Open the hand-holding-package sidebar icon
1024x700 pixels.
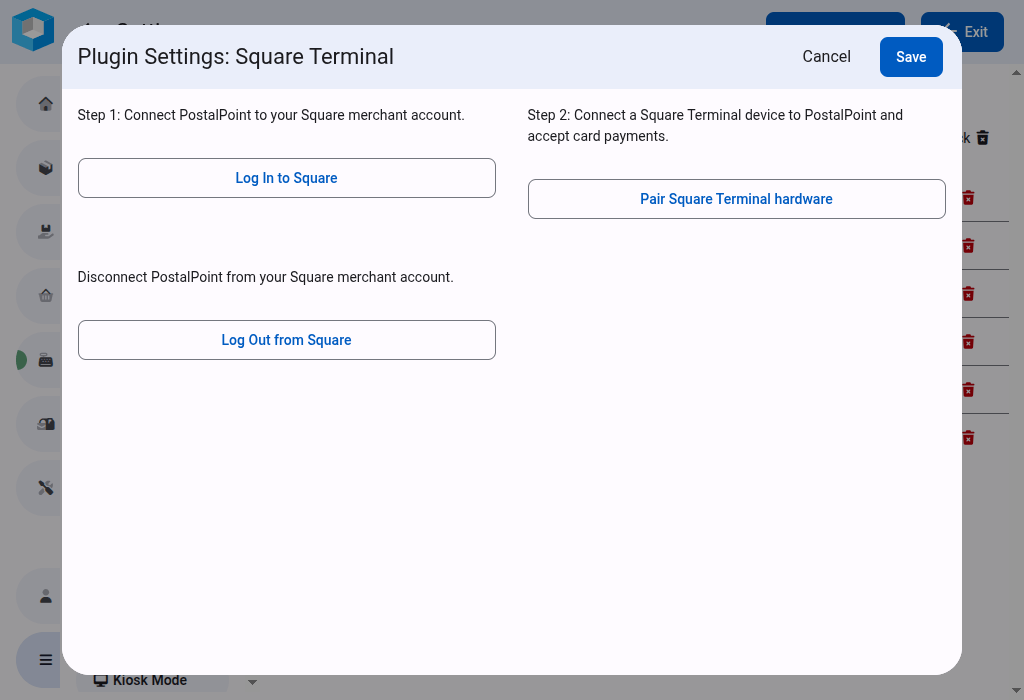(x=45, y=232)
